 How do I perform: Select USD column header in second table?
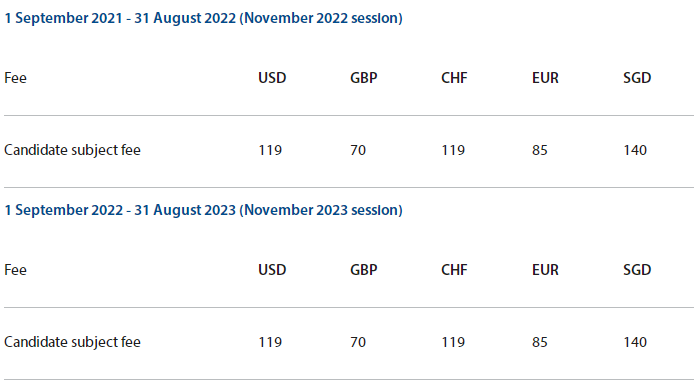click(272, 270)
